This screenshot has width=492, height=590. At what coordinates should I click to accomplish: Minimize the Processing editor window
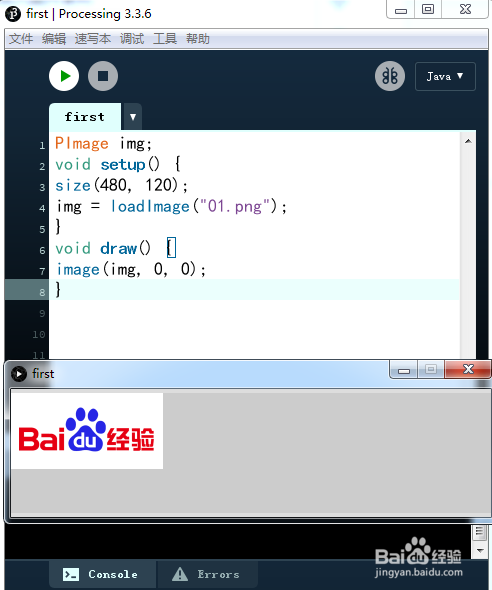tap(401, 9)
